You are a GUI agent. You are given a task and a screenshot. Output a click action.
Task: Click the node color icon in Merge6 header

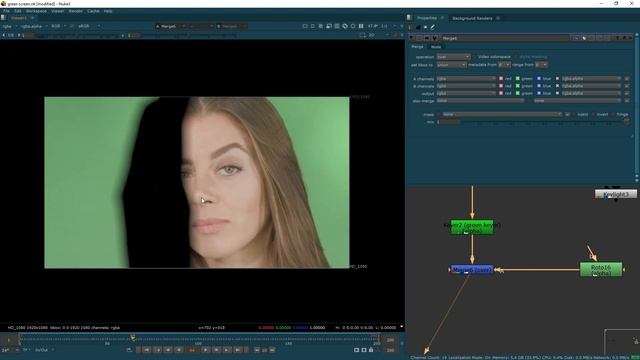pyautogui.click(x=584, y=38)
